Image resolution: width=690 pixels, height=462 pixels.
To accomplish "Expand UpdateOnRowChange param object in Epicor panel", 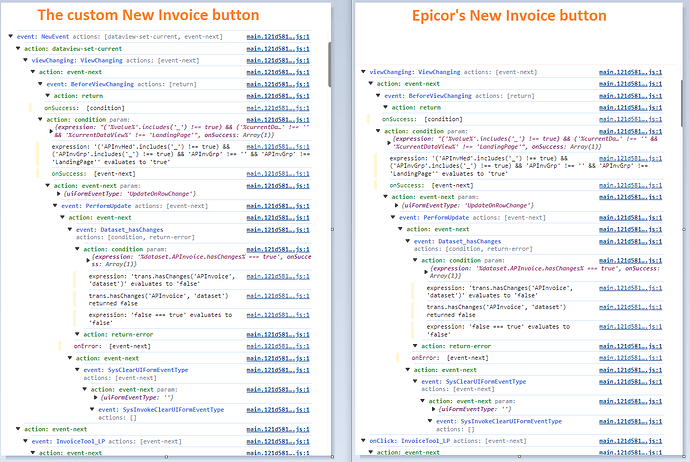I will (x=396, y=205).
